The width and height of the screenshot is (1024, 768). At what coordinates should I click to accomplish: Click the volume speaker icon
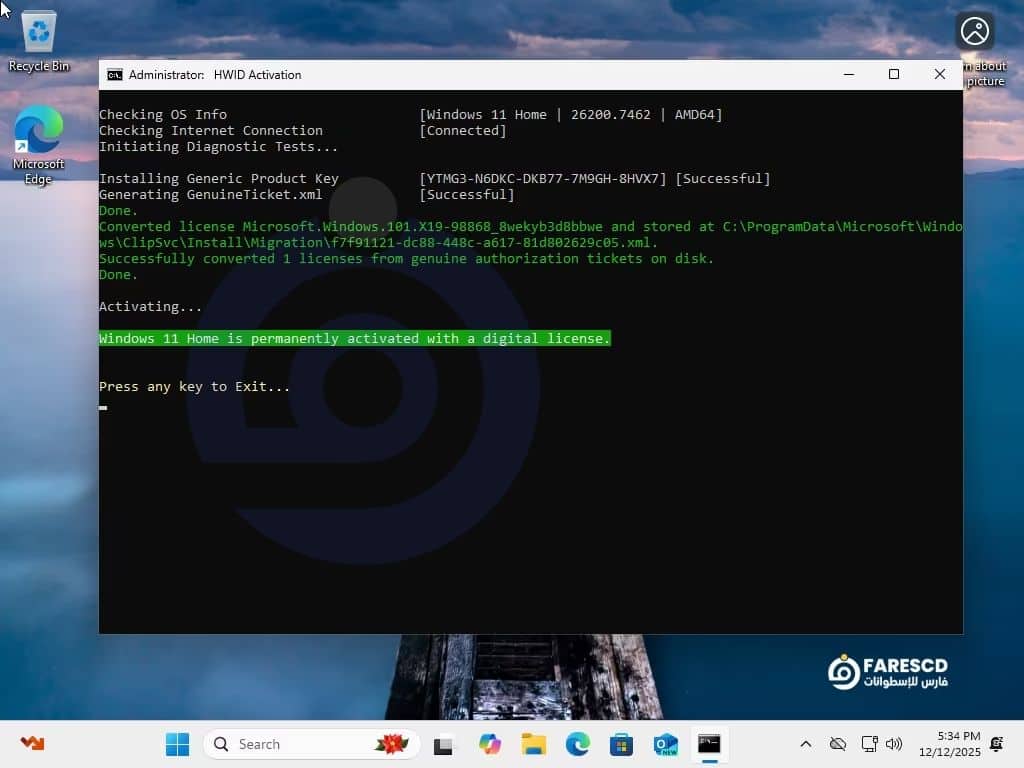[x=894, y=744]
